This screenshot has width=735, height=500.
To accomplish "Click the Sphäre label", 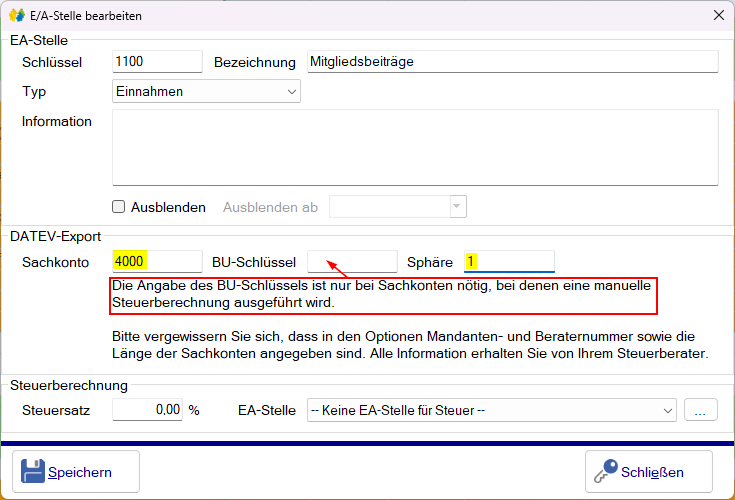I will click(430, 262).
